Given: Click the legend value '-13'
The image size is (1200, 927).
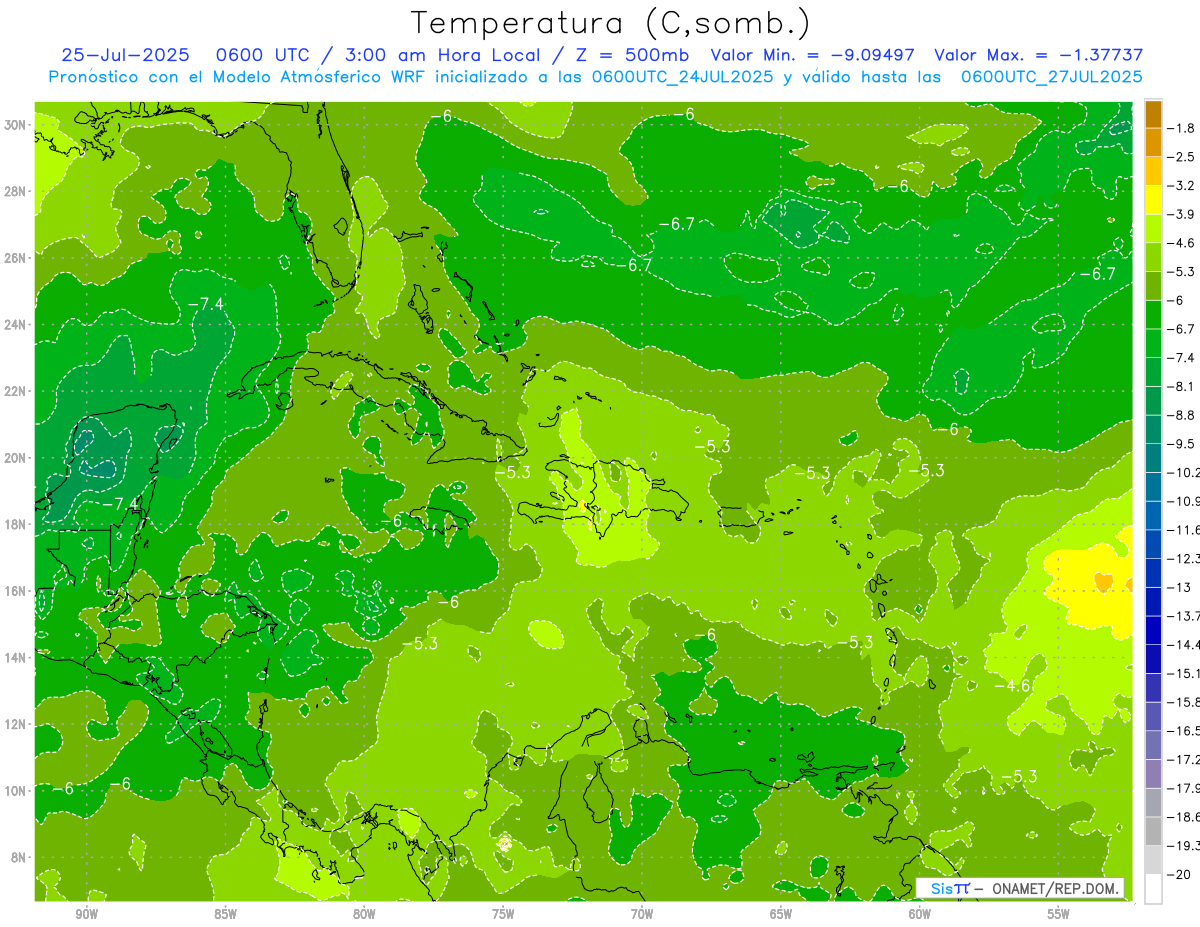Looking at the screenshot, I should [x=1178, y=587].
